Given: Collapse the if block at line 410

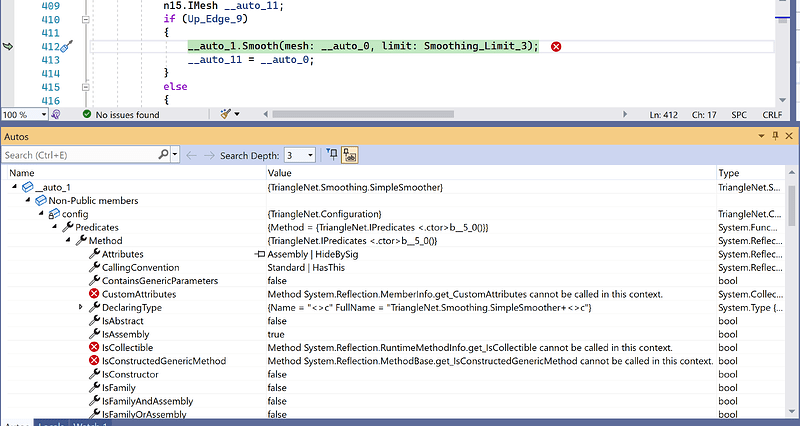Looking at the screenshot, I should coord(86,19).
